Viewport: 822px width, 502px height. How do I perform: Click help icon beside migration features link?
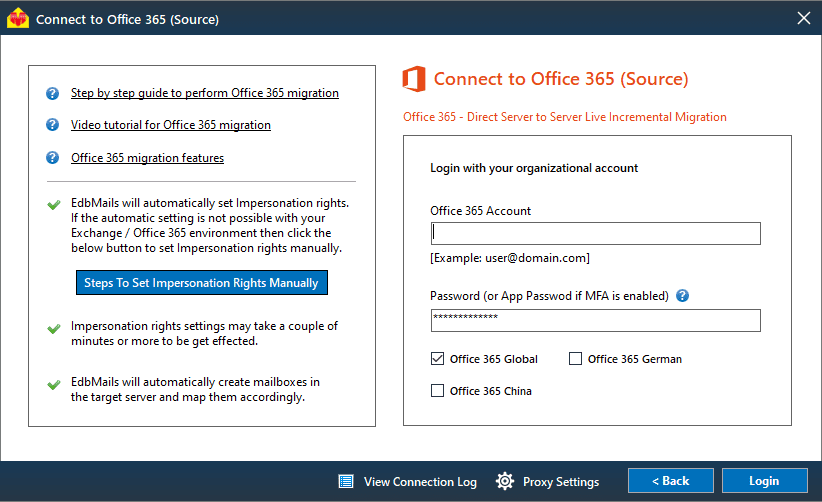coord(52,158)
